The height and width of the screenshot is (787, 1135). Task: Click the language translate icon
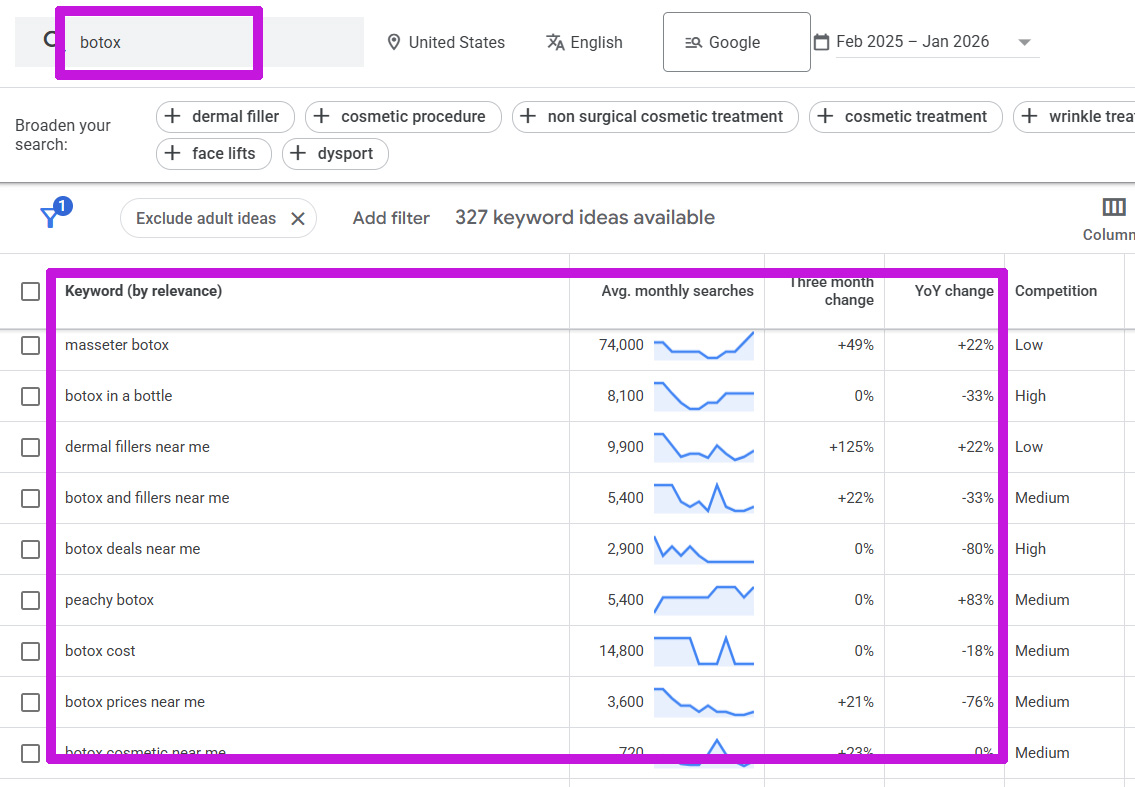click(x=556, y=42)
